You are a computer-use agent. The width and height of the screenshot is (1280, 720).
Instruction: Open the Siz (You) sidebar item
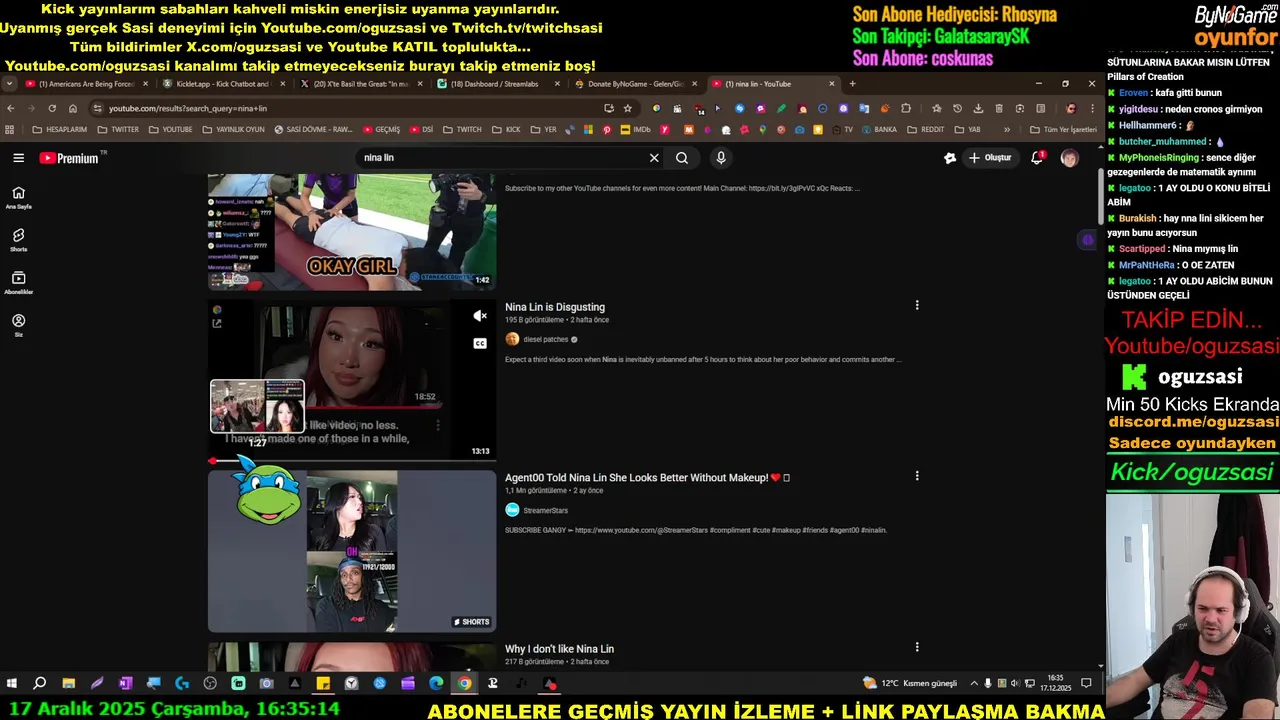click(18, 325)
